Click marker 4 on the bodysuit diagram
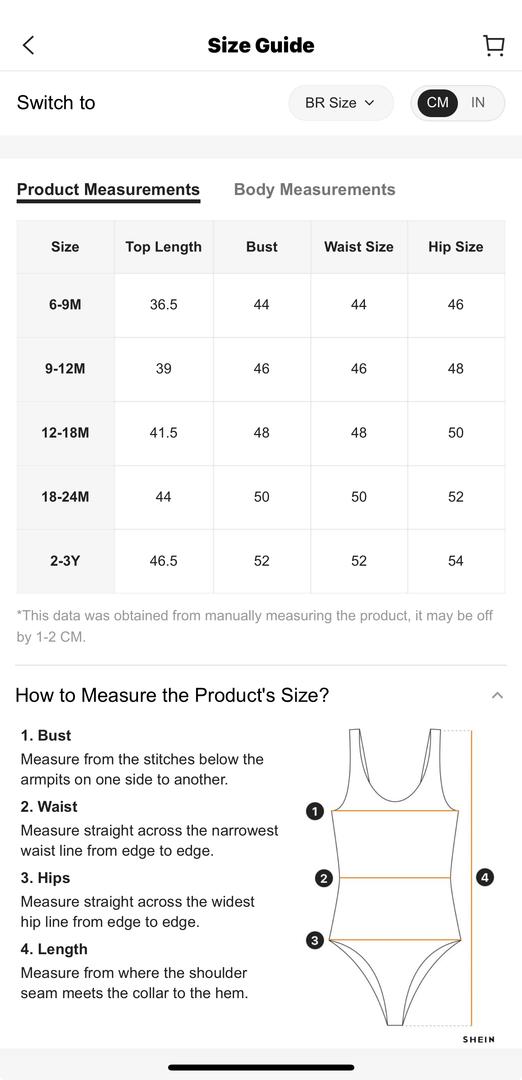Image resolution: width=522 pixels, height=1080 pixels. (485, 878)
